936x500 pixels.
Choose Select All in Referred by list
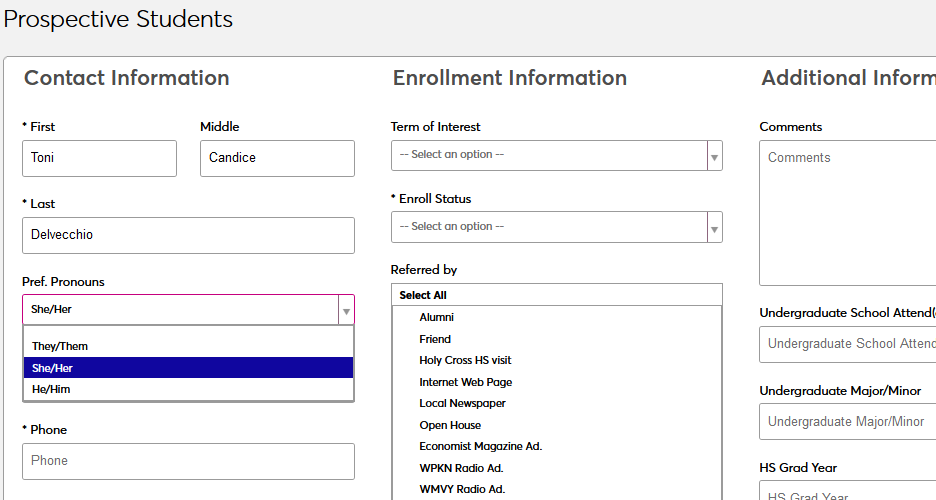click(x=423, y=295)
